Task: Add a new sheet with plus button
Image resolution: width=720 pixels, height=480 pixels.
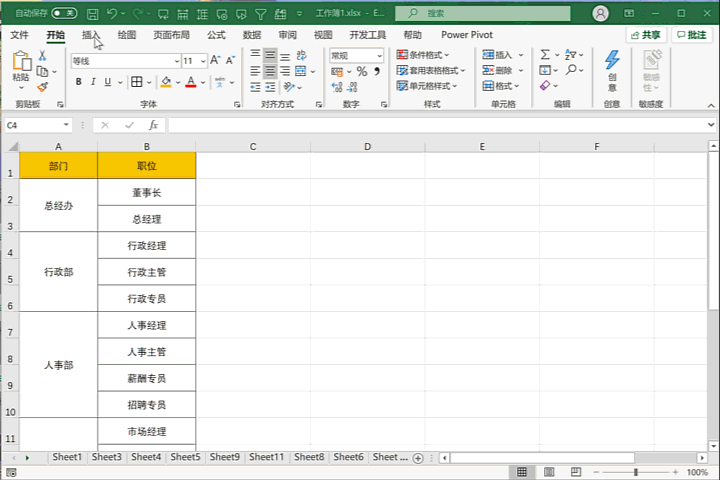Action: 418,458
